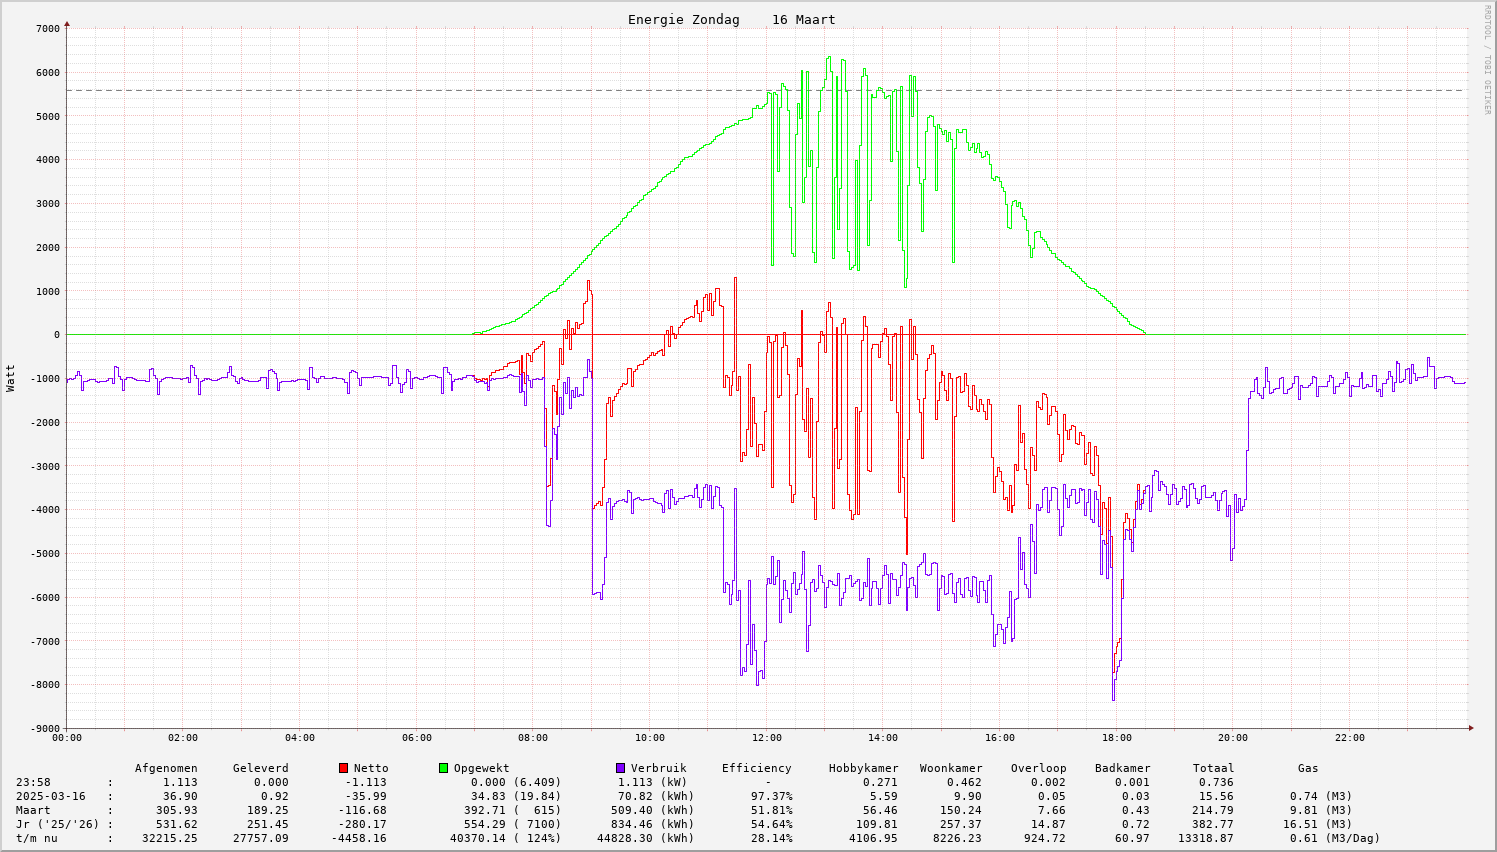
Task: Click the 'Gas' column header
Action: 1308,768
